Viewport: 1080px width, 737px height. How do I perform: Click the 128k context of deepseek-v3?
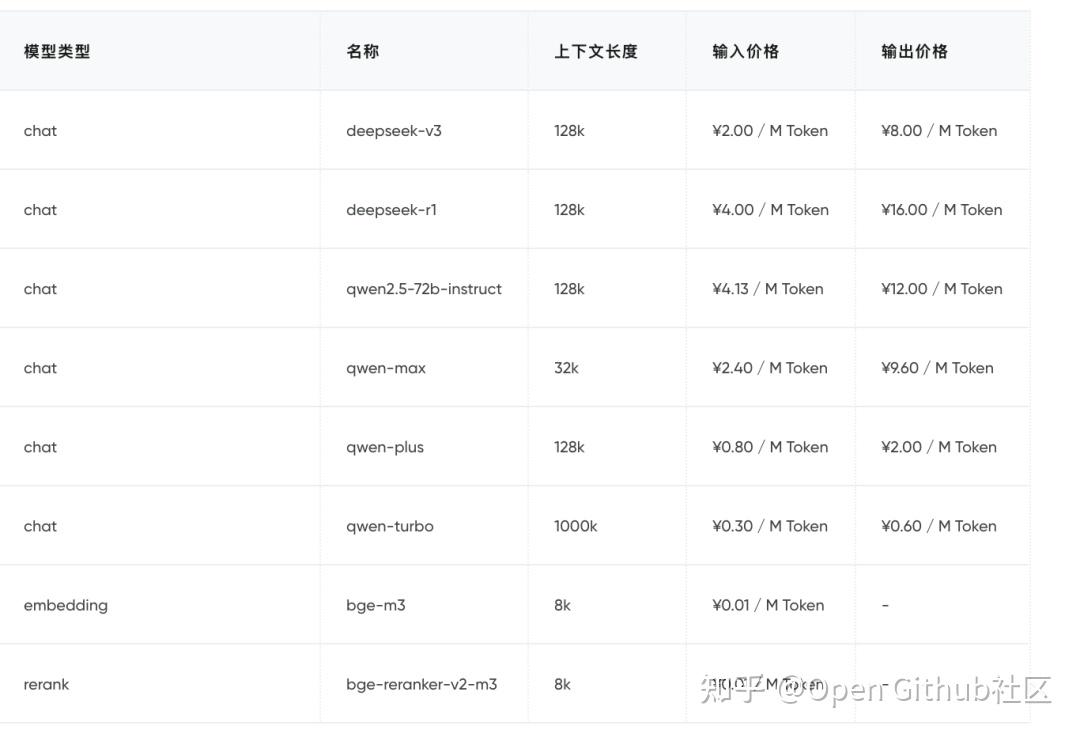[569, 131]
